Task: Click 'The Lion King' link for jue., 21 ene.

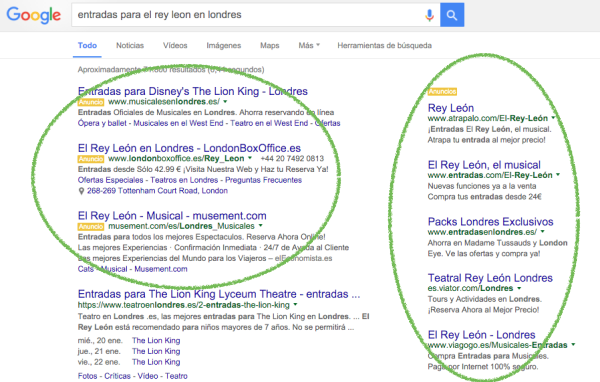Action: pos(156,351)
